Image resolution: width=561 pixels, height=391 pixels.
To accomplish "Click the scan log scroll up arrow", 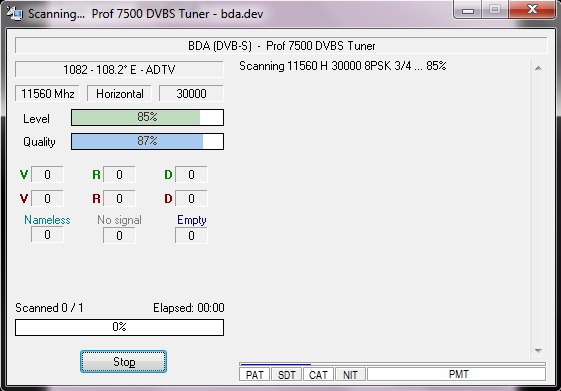I will coord(538,68).
